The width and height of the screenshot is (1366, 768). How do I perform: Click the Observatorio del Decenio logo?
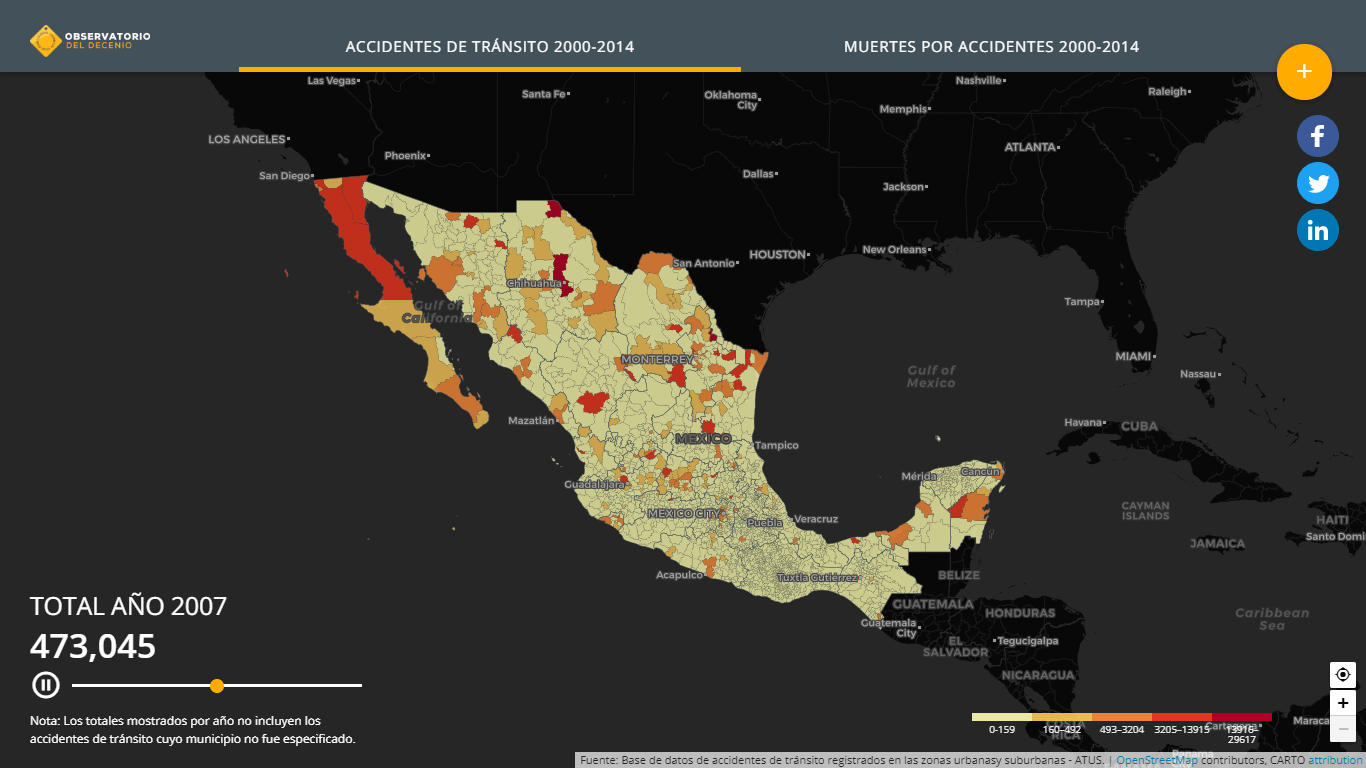90,41
